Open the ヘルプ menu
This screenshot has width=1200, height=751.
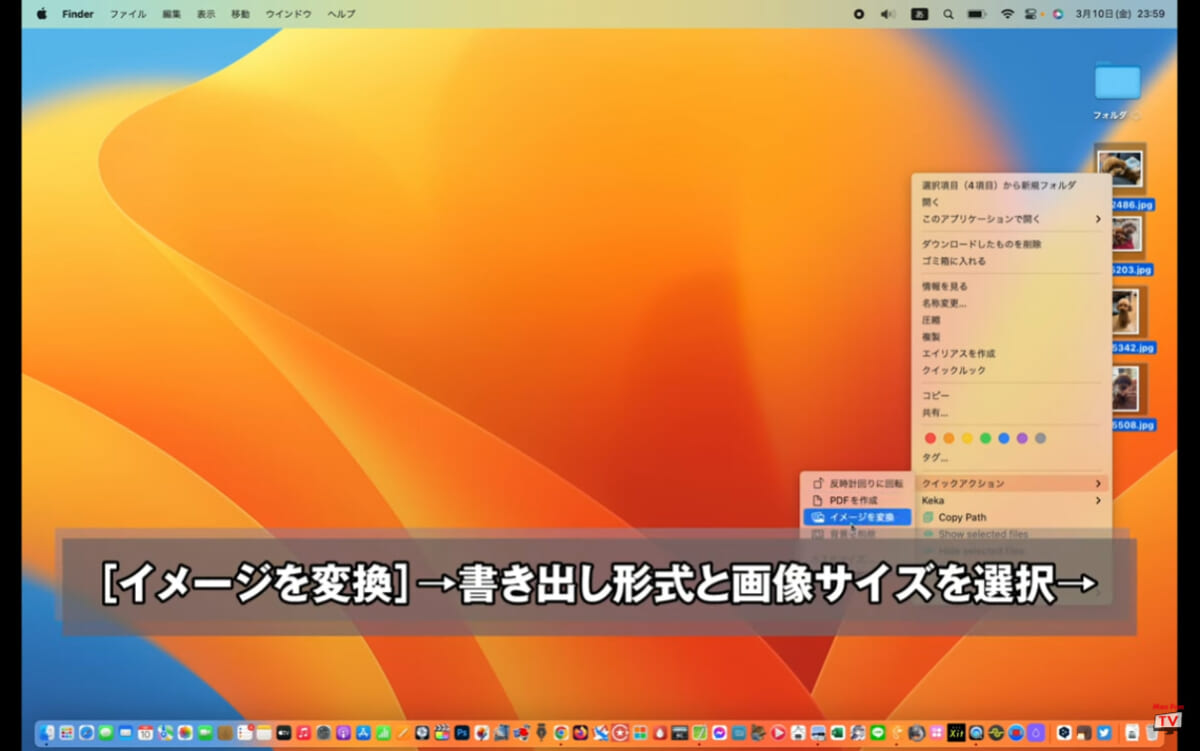(x=341, y=14)
